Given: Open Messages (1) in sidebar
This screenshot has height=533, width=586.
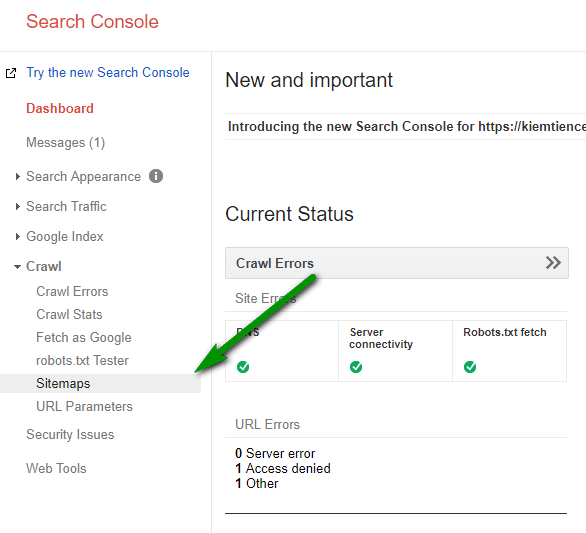Looking at the screenshot, I should click(x=65, y=143).
